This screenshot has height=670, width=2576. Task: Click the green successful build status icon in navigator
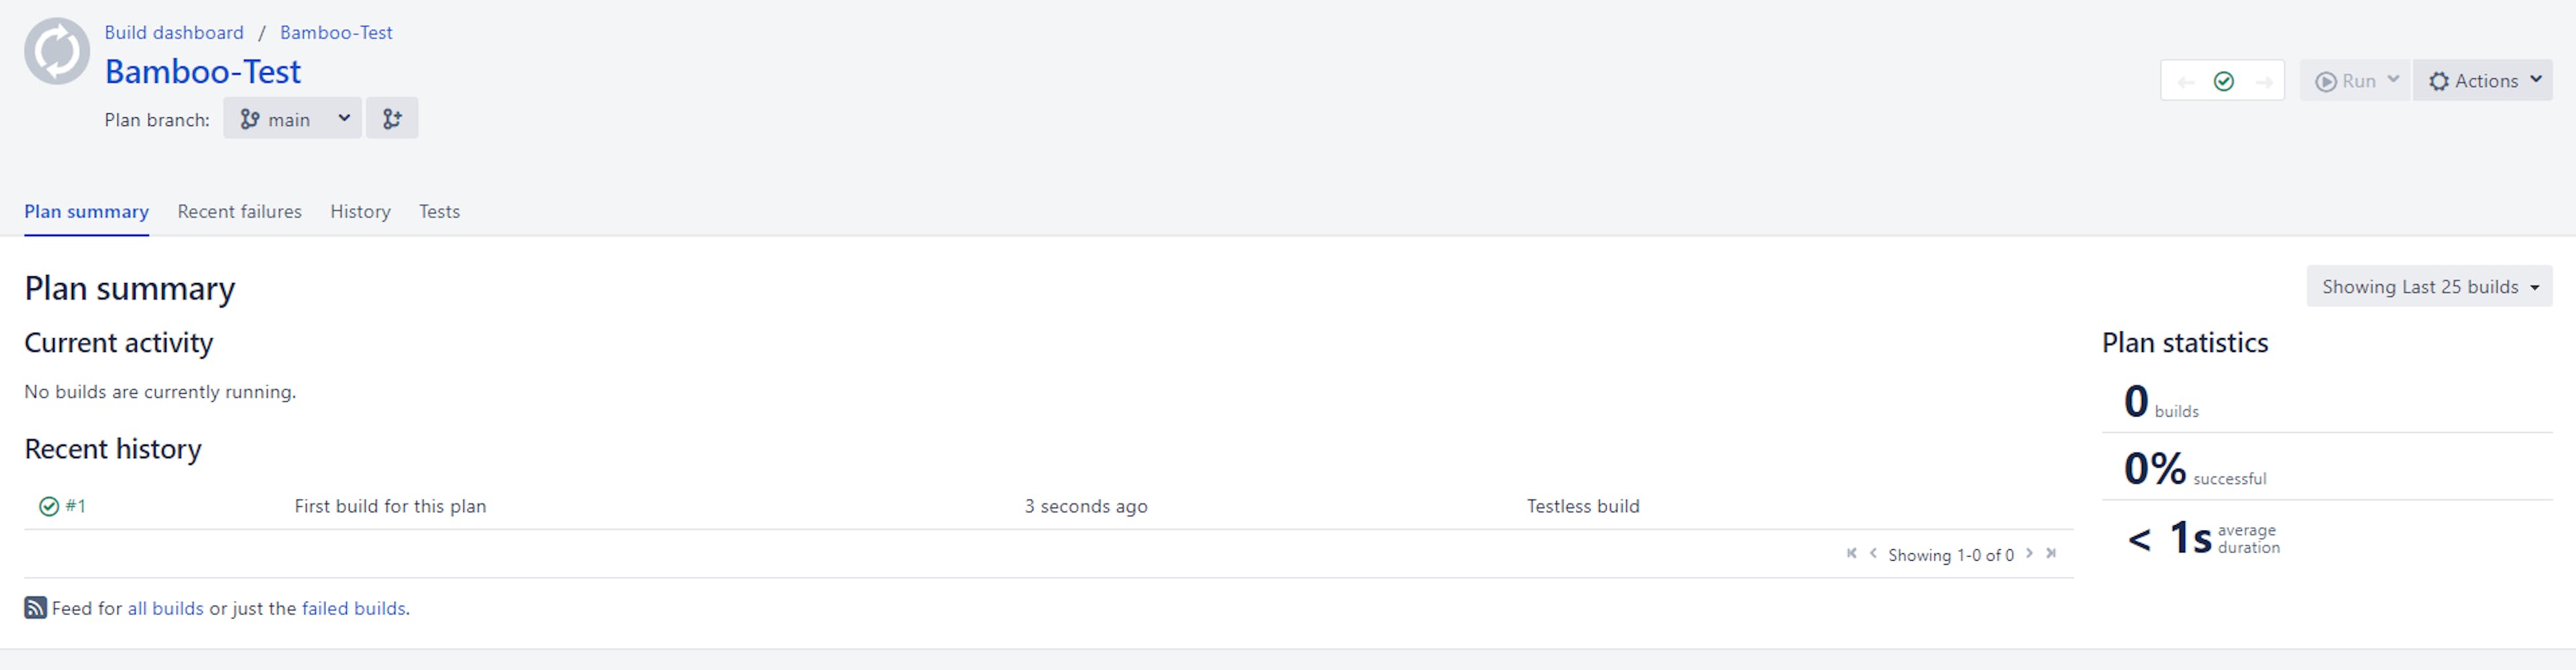click(2224, 81)
